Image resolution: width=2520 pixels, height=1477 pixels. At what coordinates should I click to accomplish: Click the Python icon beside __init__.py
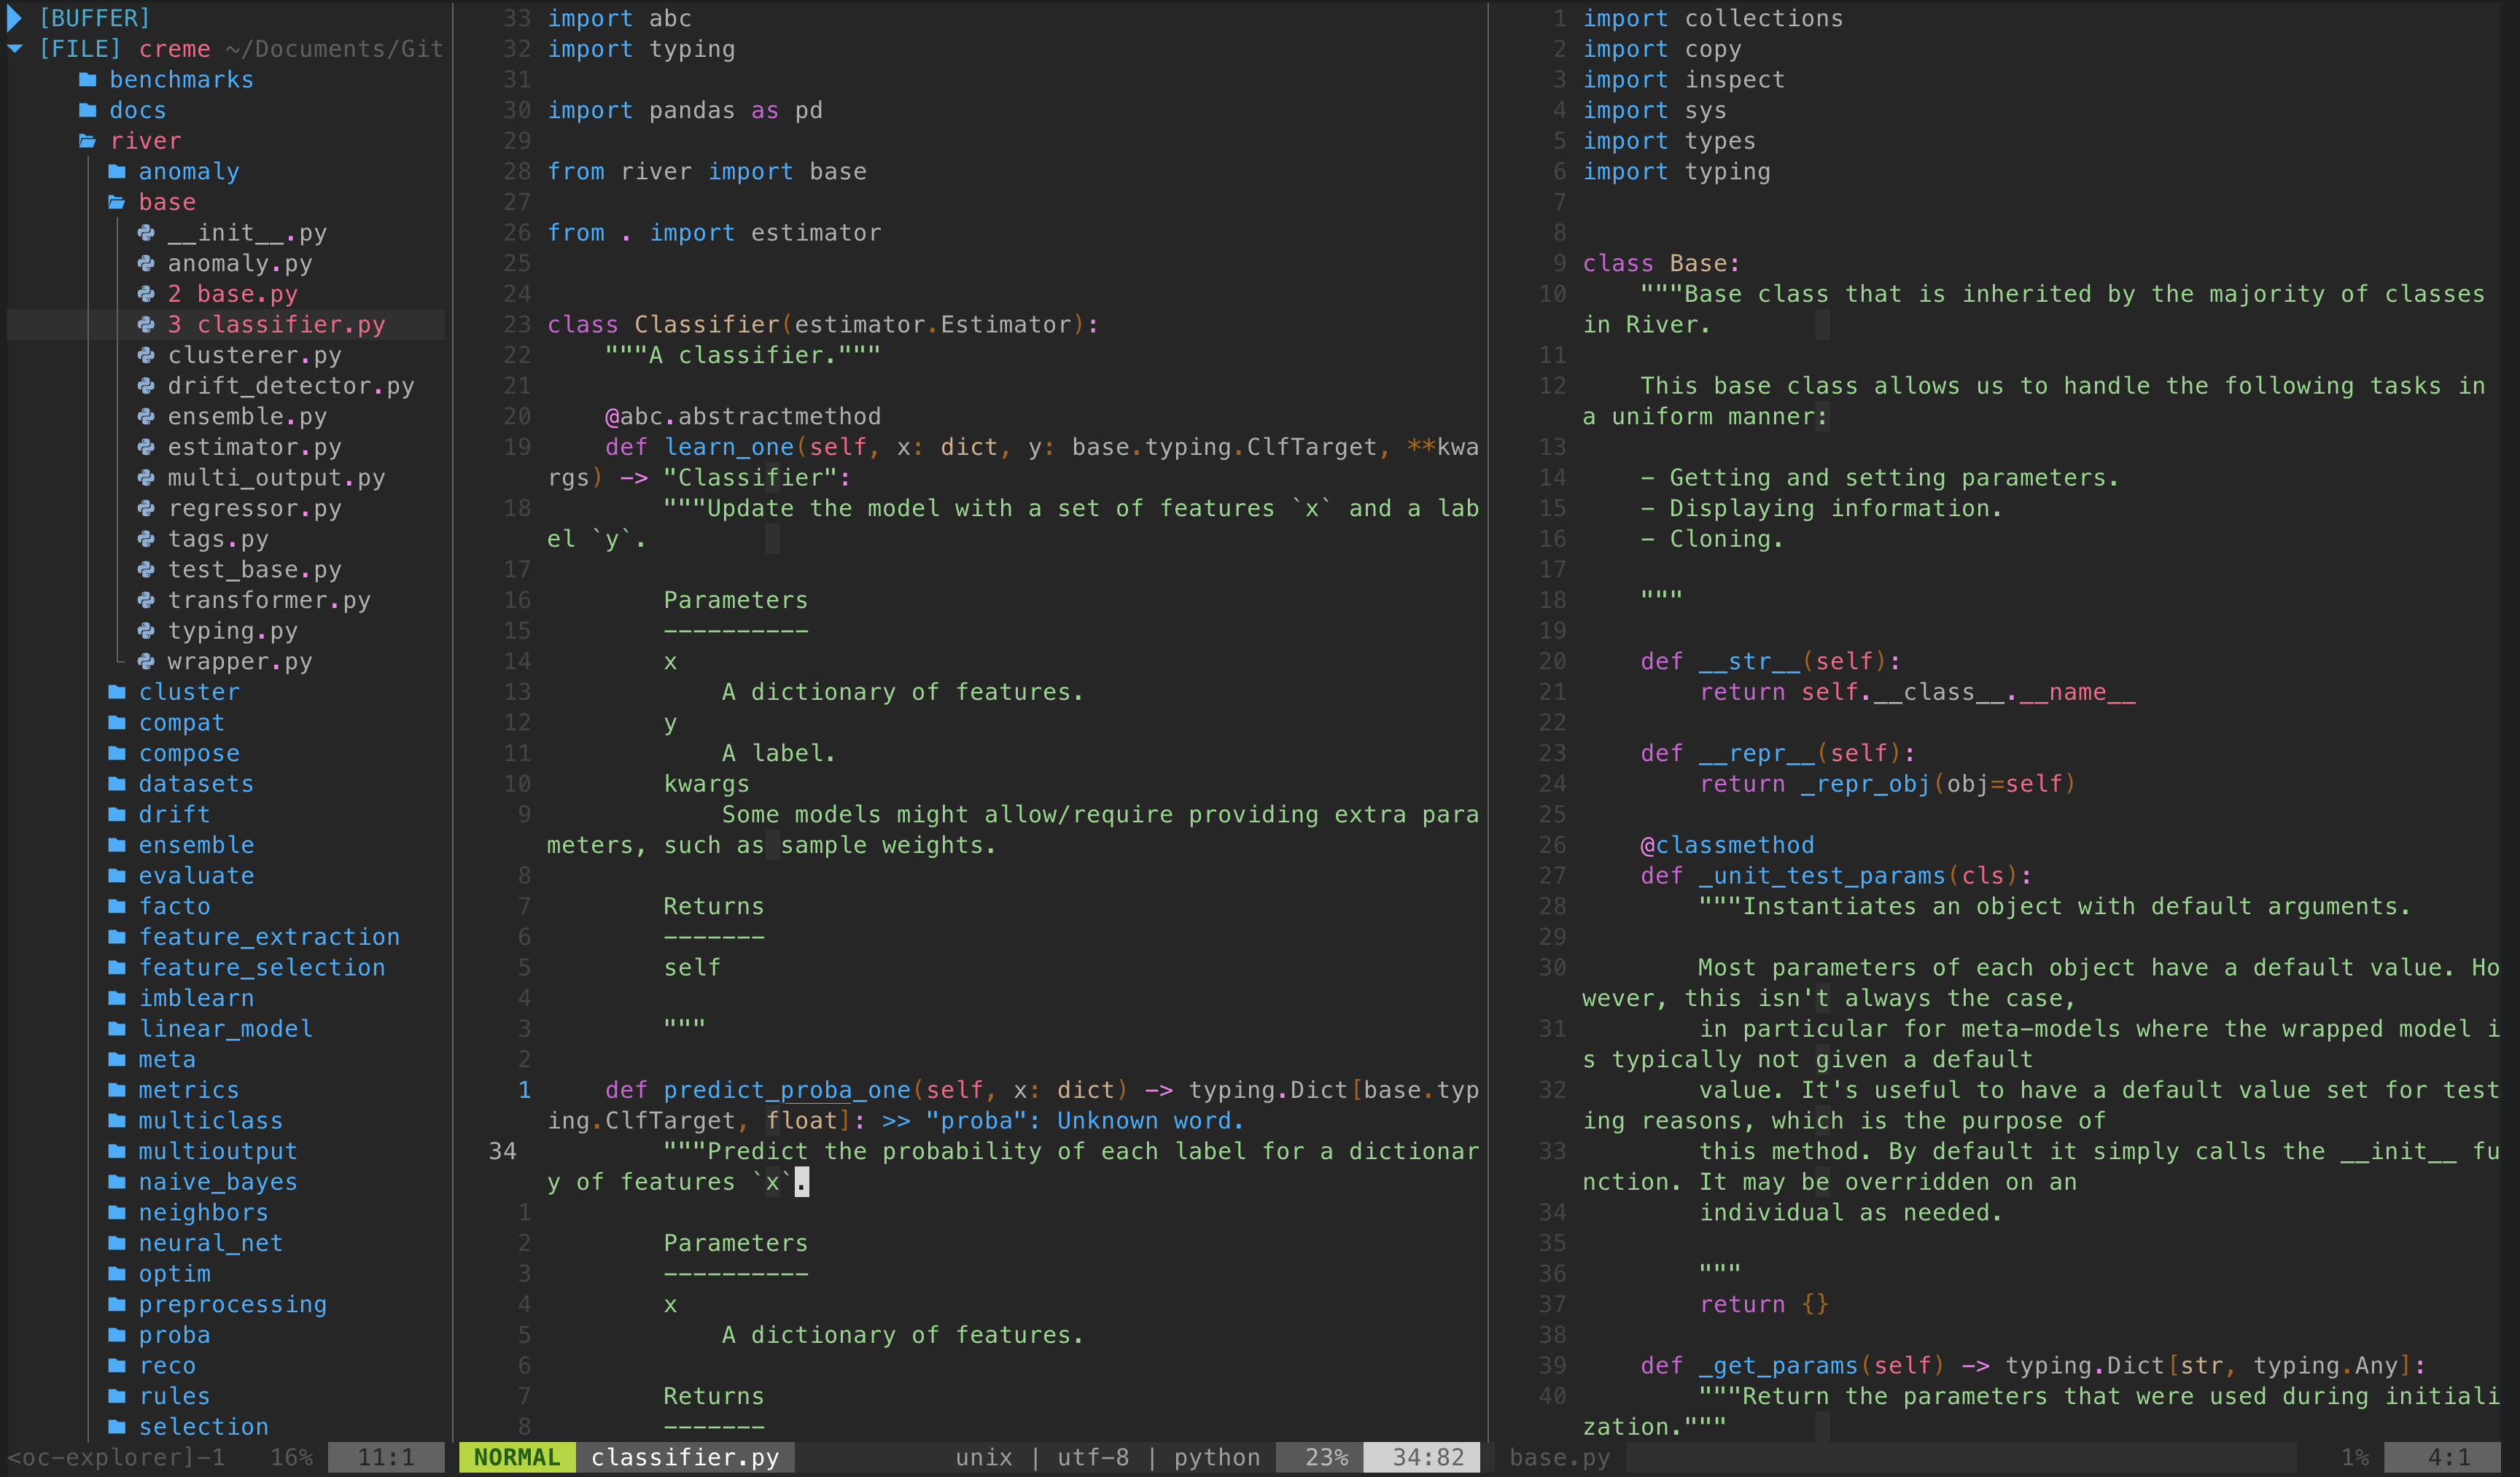pos(146,233)
